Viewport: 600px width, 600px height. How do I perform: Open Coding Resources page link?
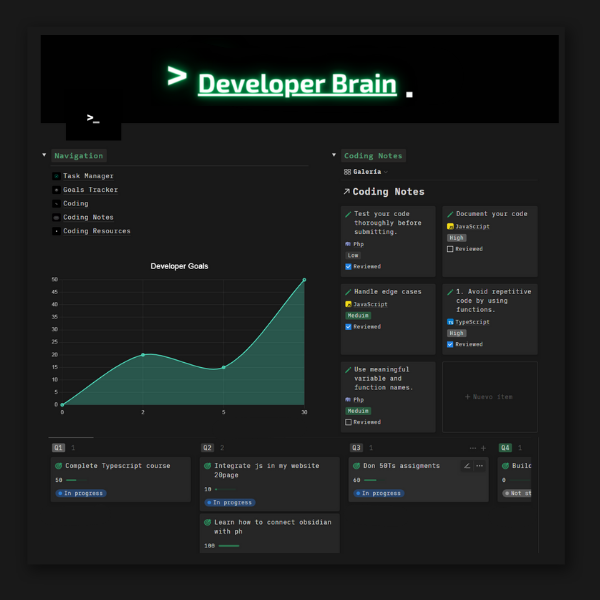pos(96,231)
